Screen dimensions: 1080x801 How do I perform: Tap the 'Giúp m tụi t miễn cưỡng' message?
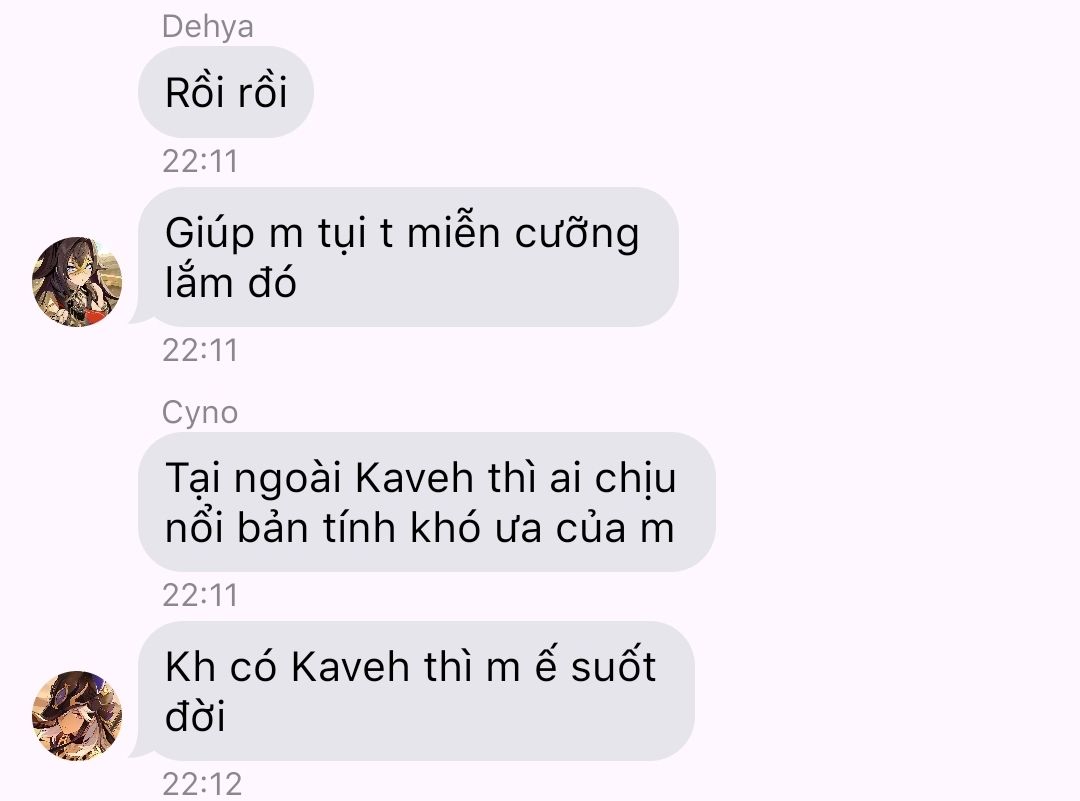coord(408,257)
